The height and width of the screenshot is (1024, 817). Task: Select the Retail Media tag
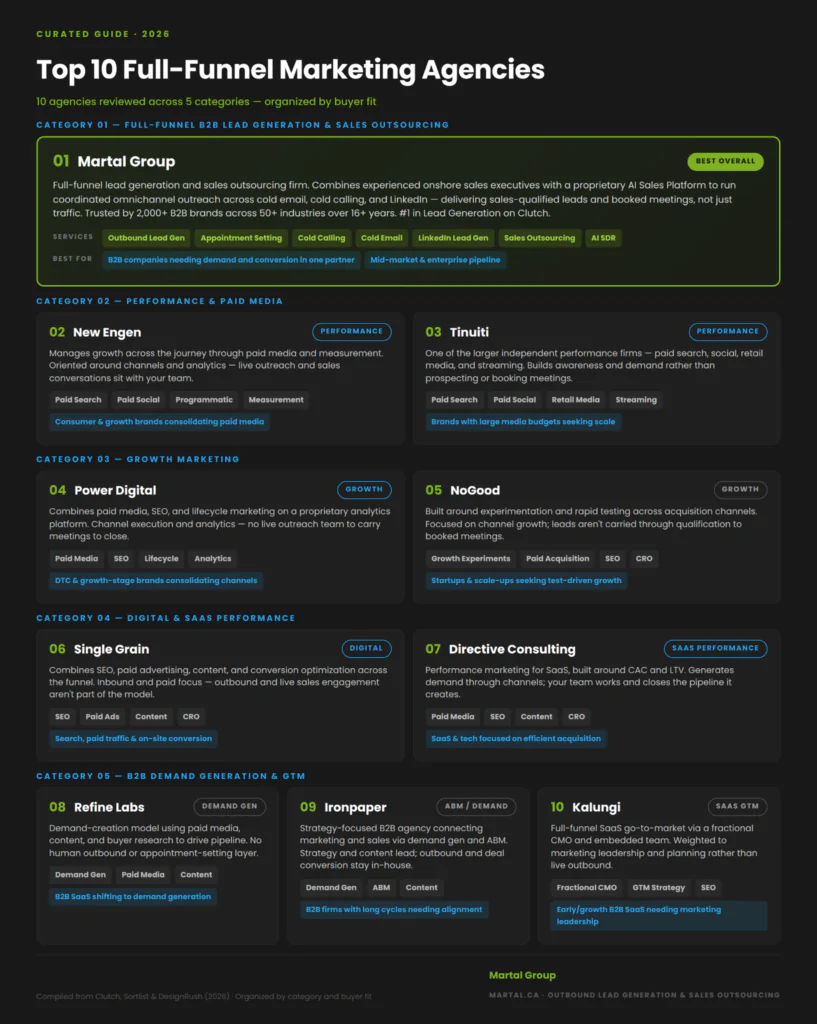click(575, 400)
